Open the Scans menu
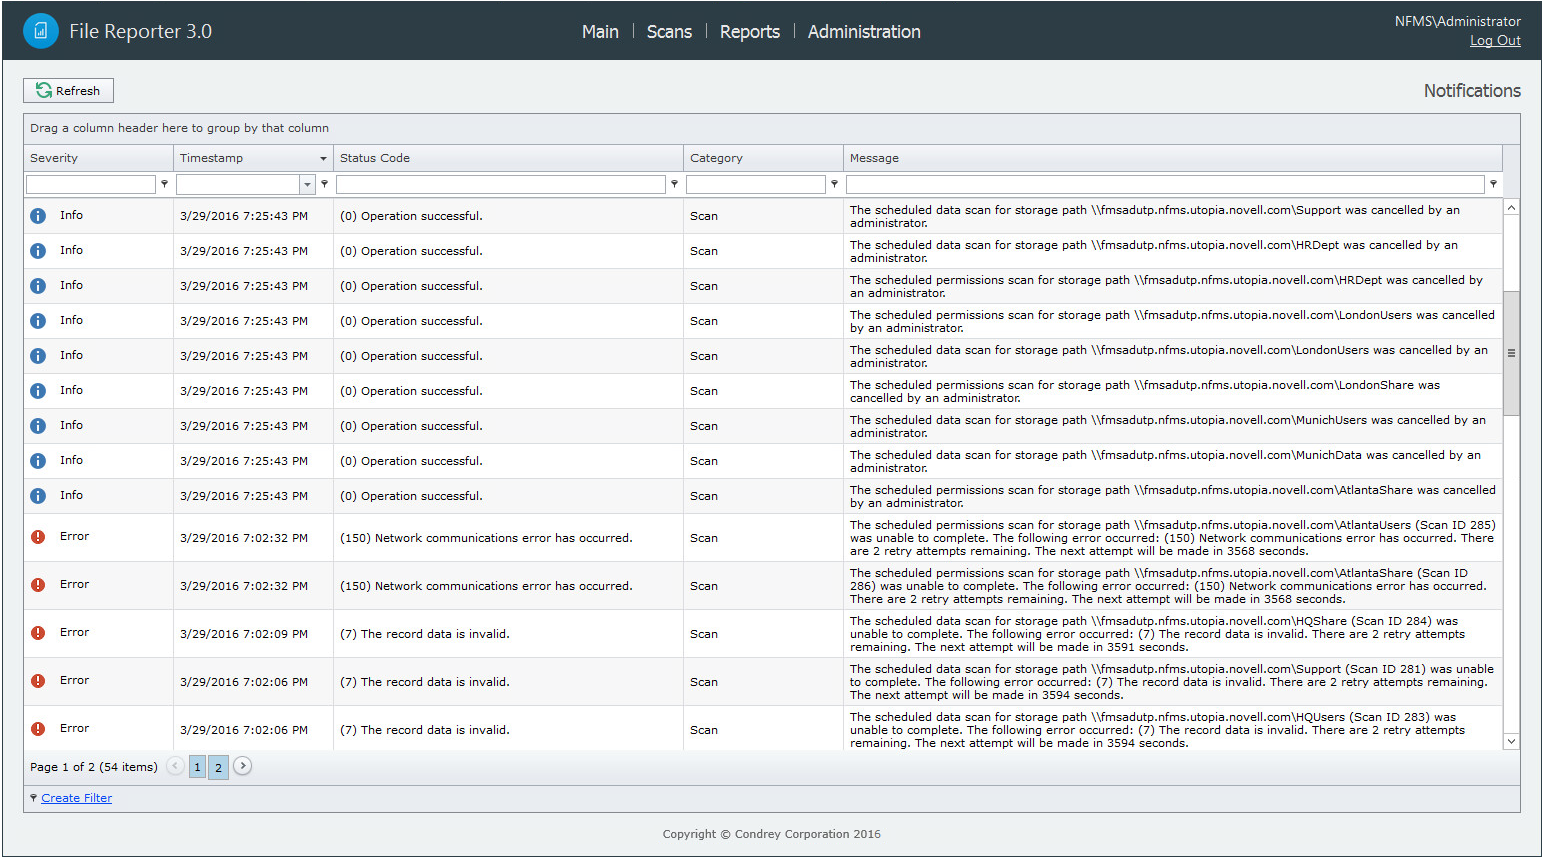 [x=669, y=32]
